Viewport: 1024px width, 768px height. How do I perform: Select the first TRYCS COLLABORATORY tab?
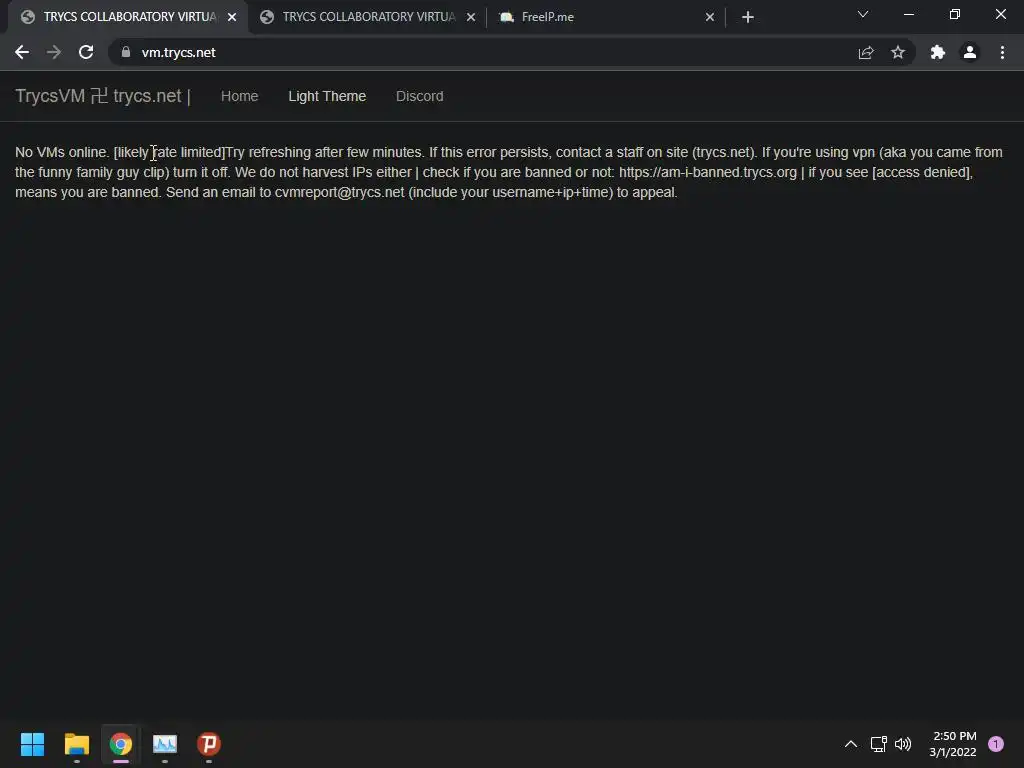click(127, 17)
